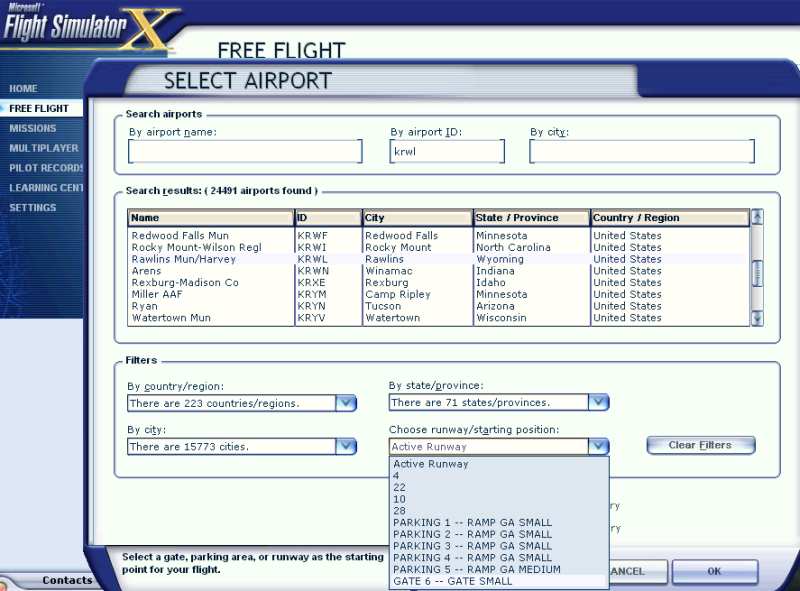Select GATE 6 -- GATE SMALL option
Image resolution: width=800 pixels, height=591 pixels.
coord(452,581)
